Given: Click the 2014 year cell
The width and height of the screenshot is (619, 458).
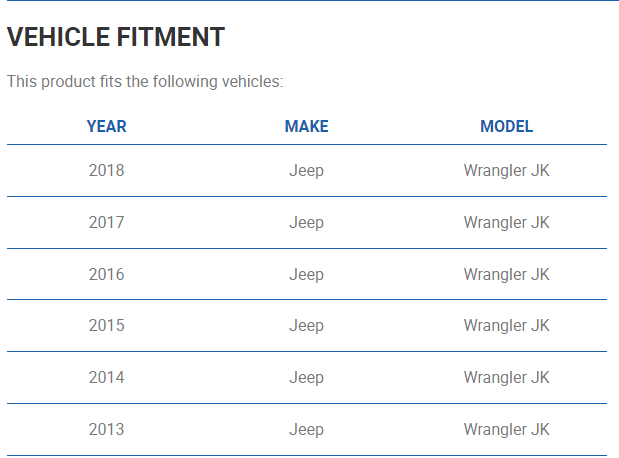Looking at the screenshot, I should pyautogui.click(x=107, y=378).
